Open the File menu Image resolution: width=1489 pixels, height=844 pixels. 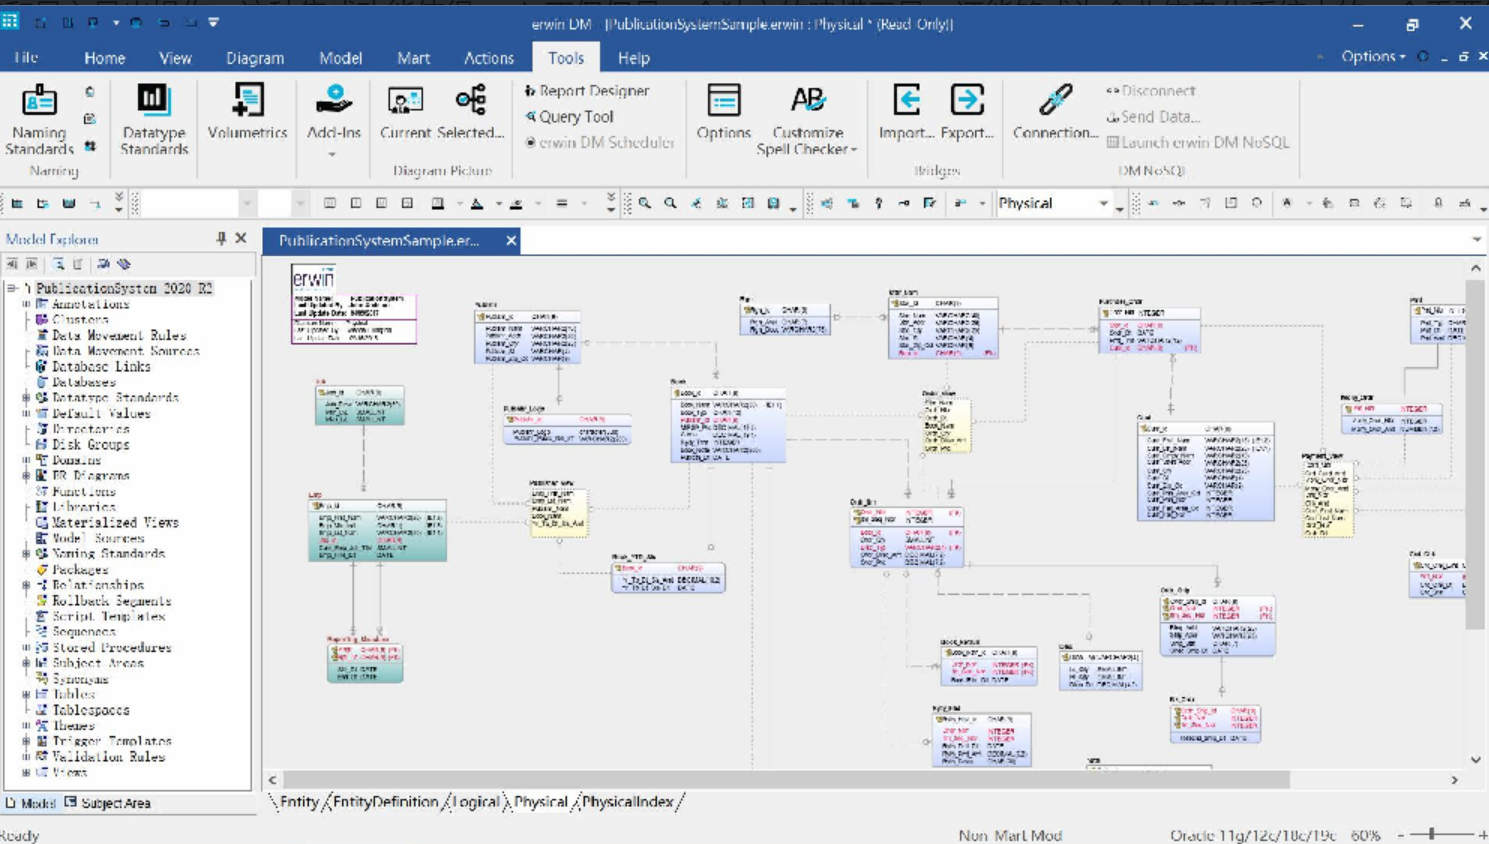pos(26,58)
